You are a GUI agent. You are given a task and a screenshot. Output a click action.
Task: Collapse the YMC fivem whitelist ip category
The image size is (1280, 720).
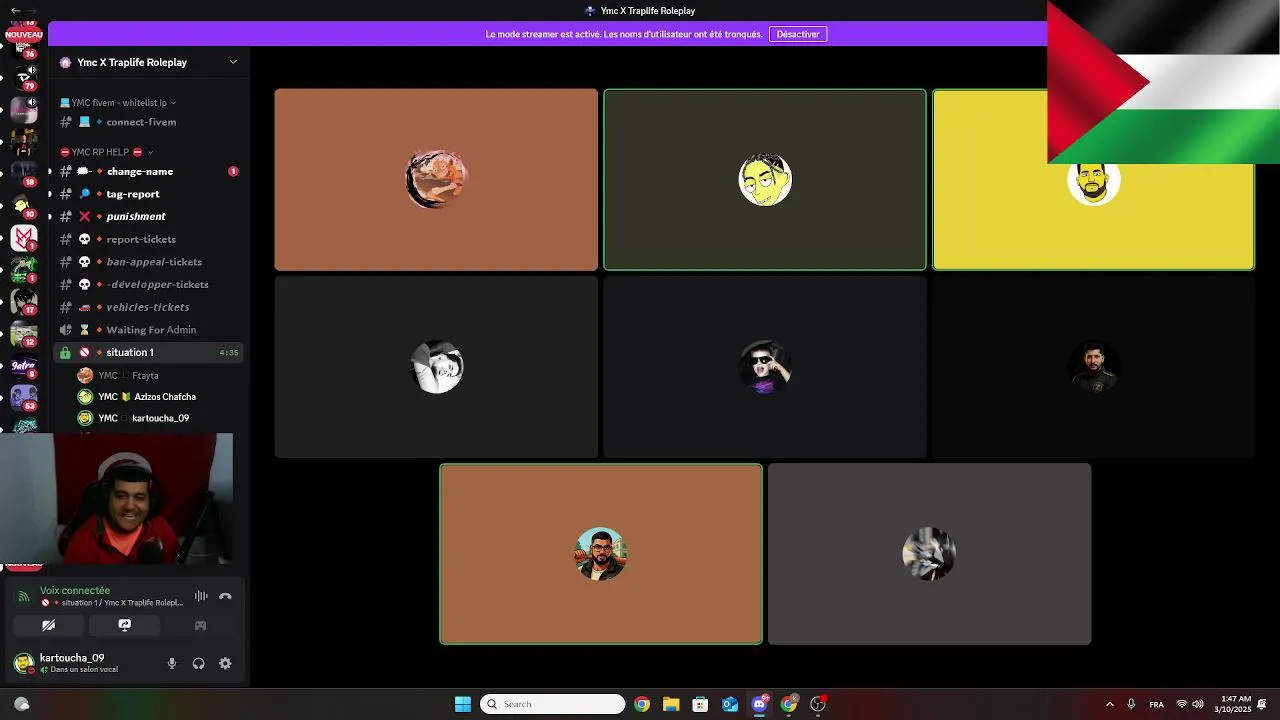118,103
